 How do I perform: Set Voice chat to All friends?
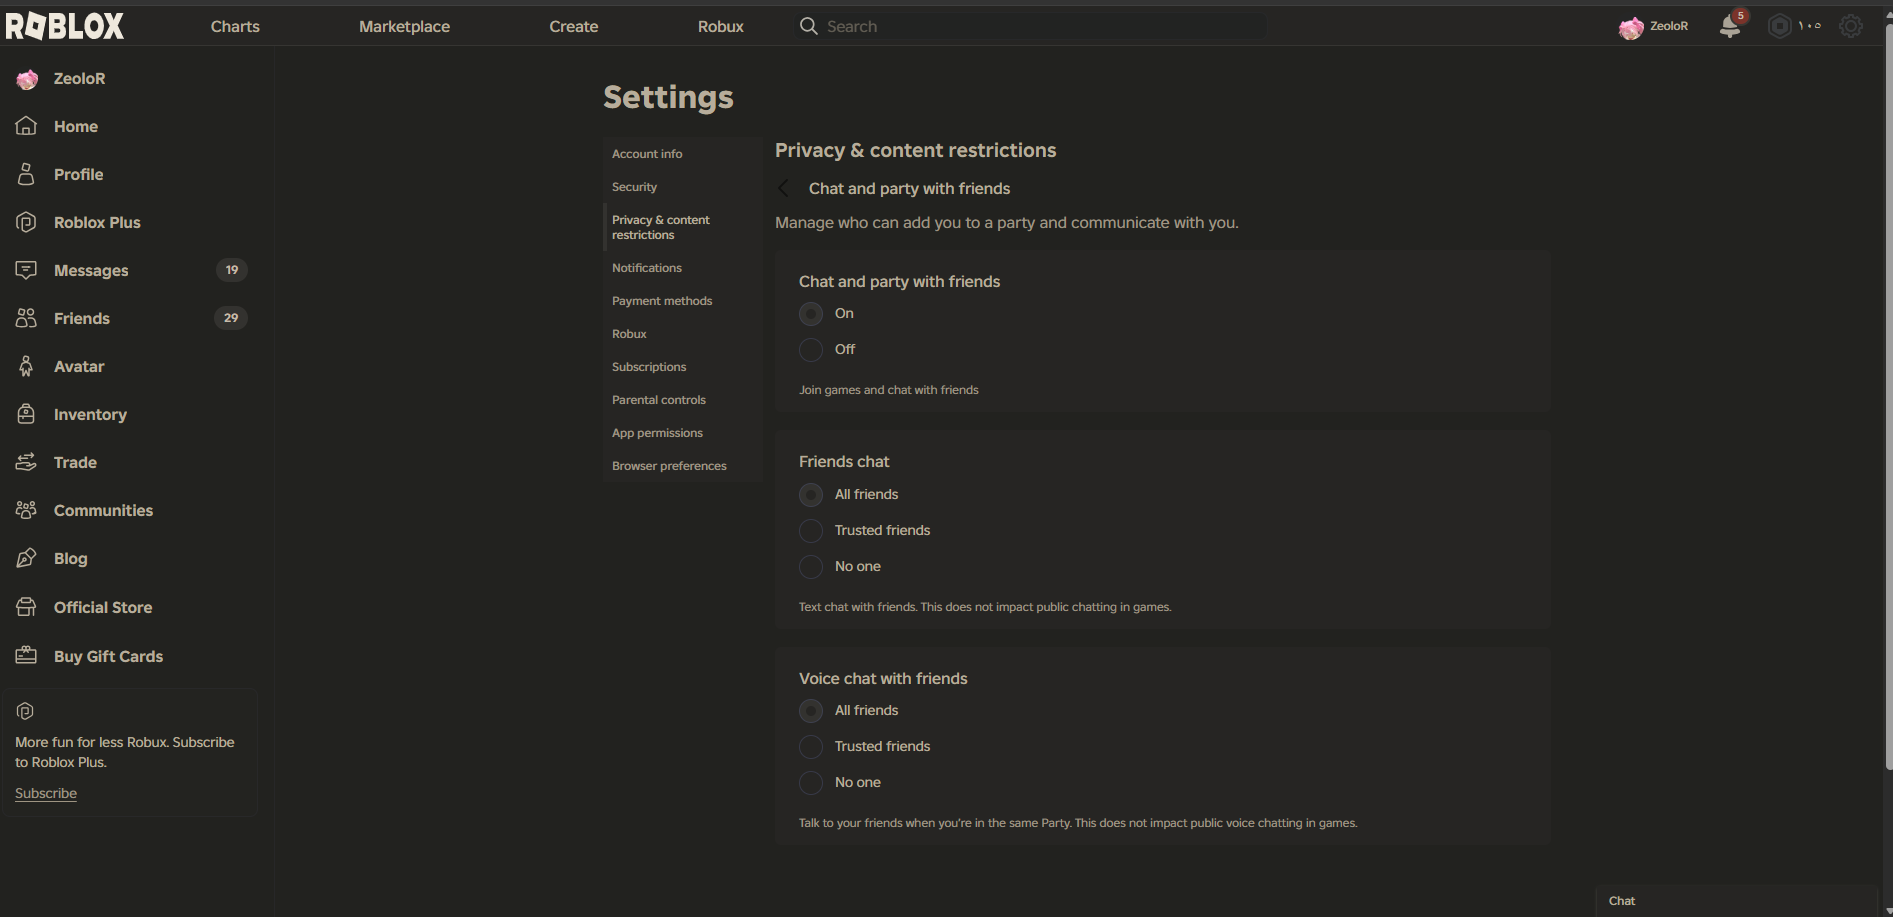pyautogui.click(x=811, y=711)
